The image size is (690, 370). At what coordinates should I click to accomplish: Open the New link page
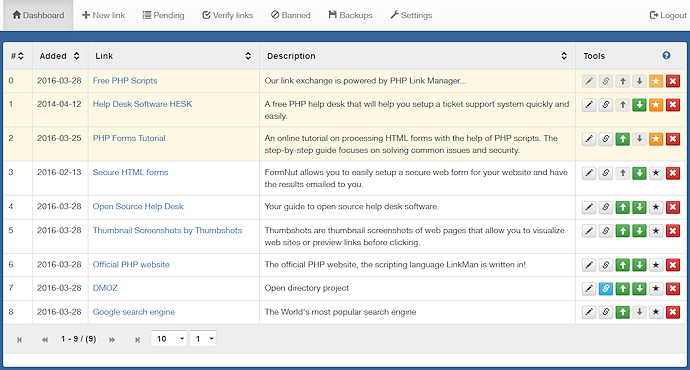[x=103, y=15]
